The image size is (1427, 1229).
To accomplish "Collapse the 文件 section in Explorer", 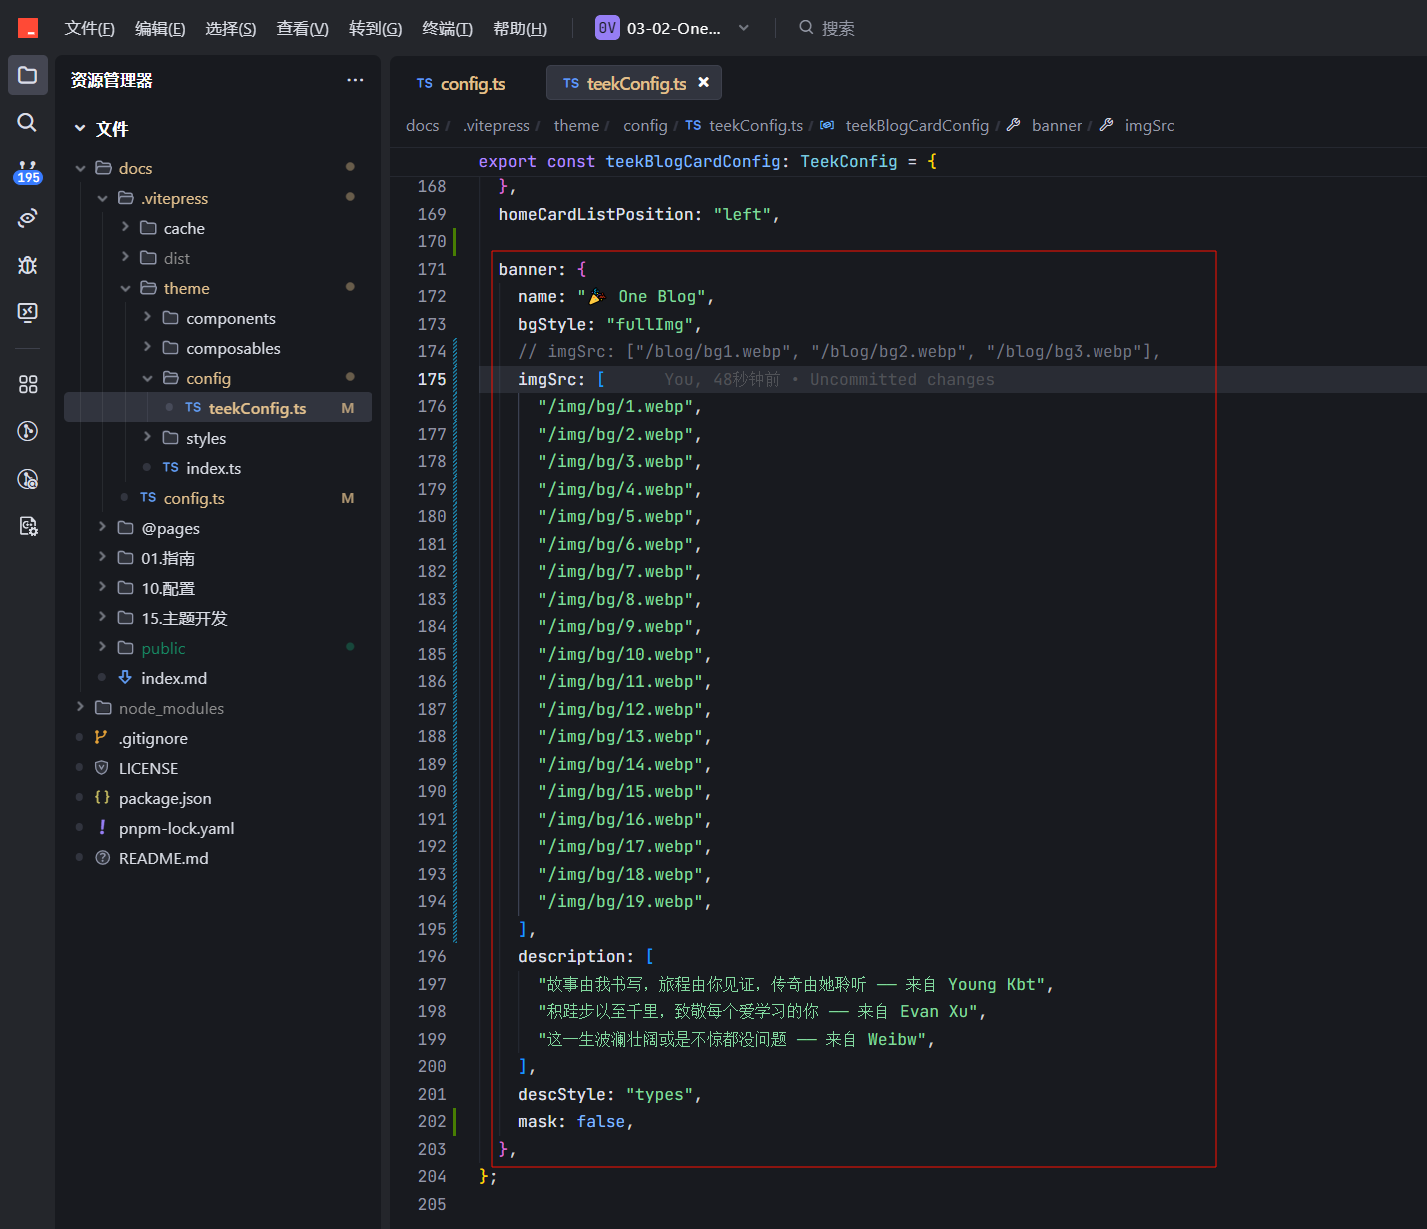I will pos(80,128).
